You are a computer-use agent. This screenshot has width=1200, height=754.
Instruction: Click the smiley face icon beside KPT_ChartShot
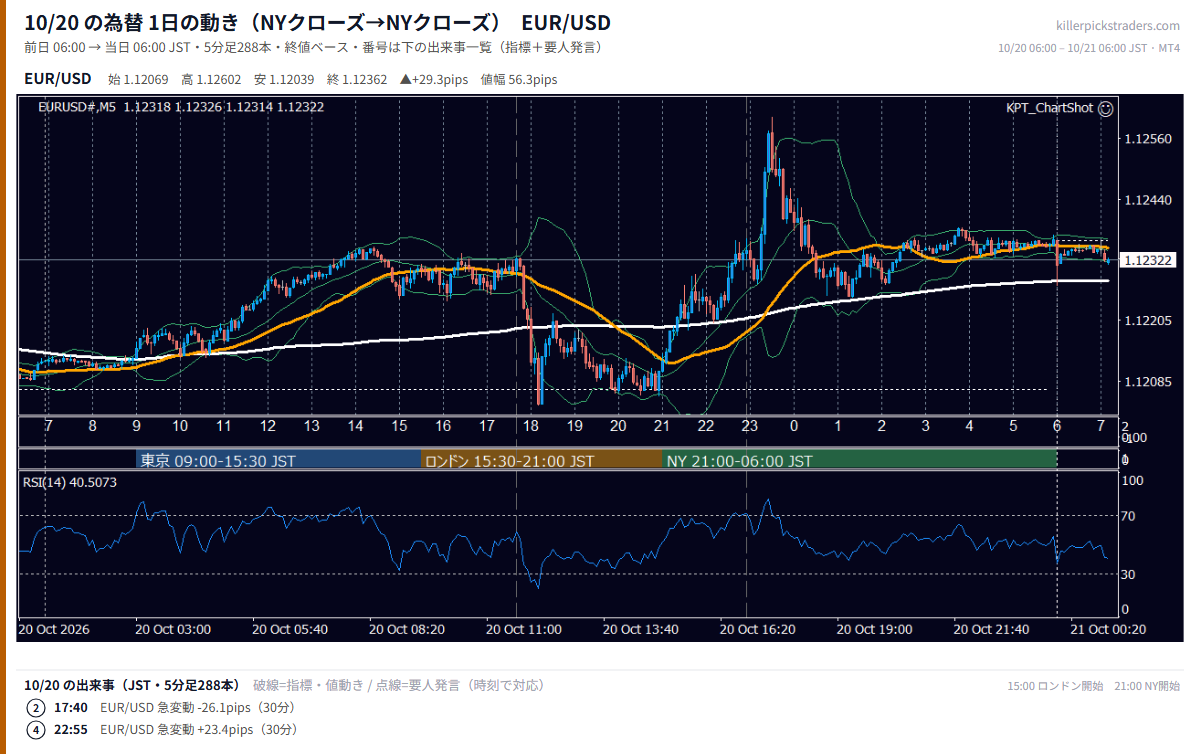(1106, 108)
